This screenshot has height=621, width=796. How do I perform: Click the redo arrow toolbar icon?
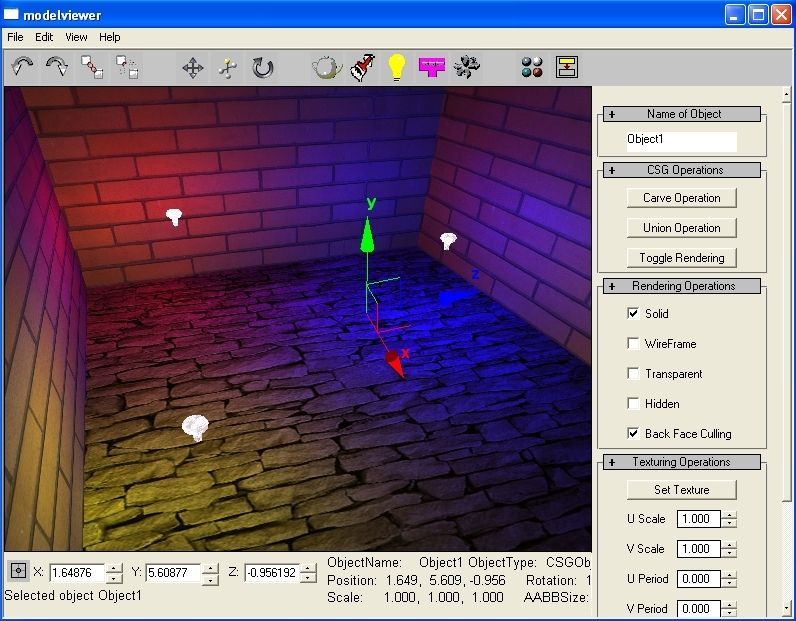(57, 67)
